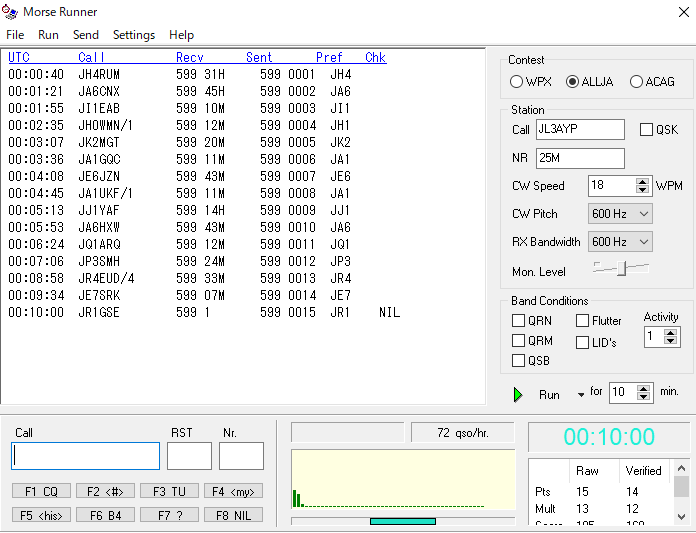Open the File menu
Image resolution: width=696 pixels, height=533 pixels.
(15, 35)
